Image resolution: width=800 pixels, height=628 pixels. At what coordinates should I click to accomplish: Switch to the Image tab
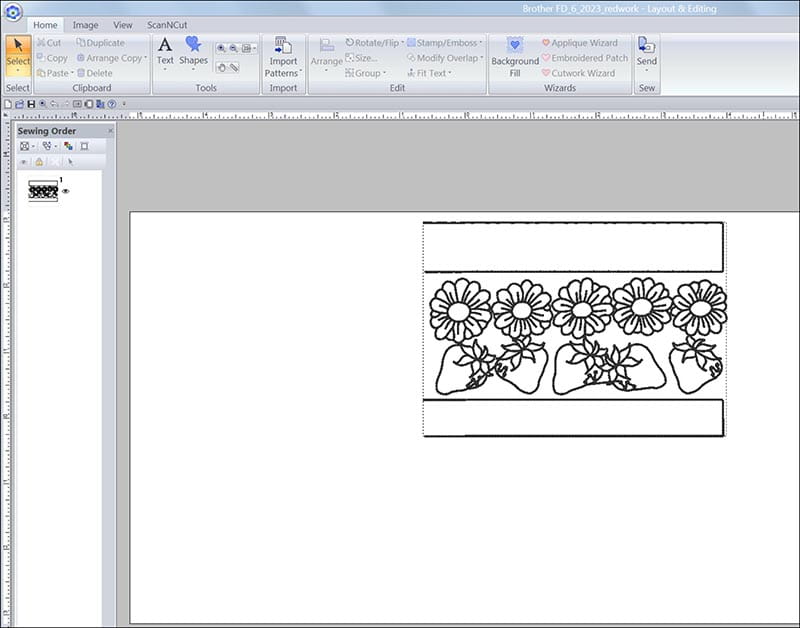tap(85, 25)
